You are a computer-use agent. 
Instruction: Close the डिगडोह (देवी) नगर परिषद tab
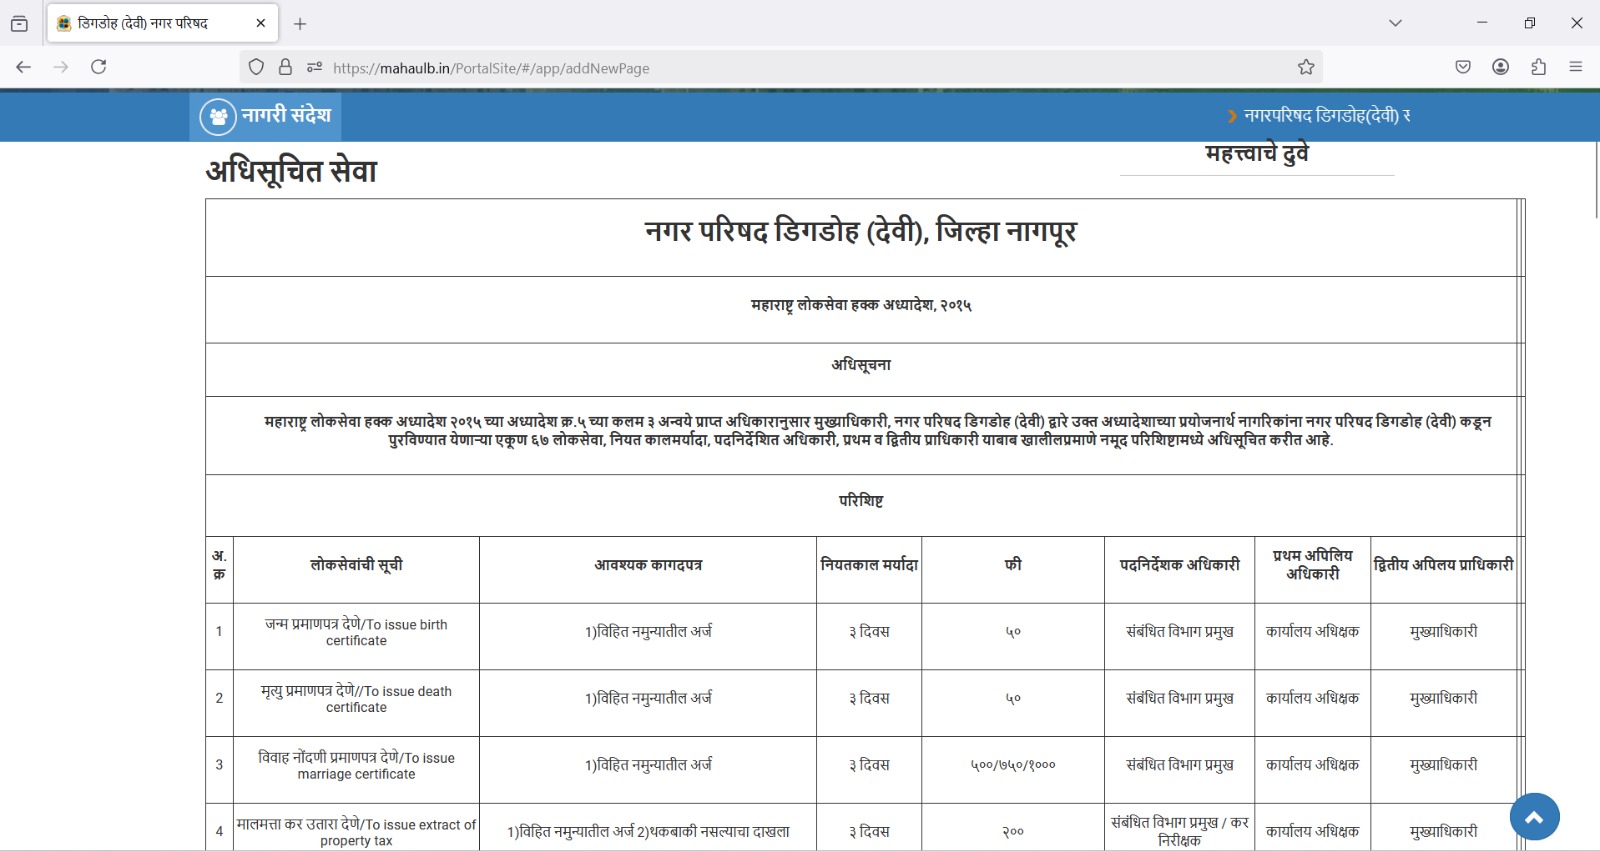tap(261, 23)
